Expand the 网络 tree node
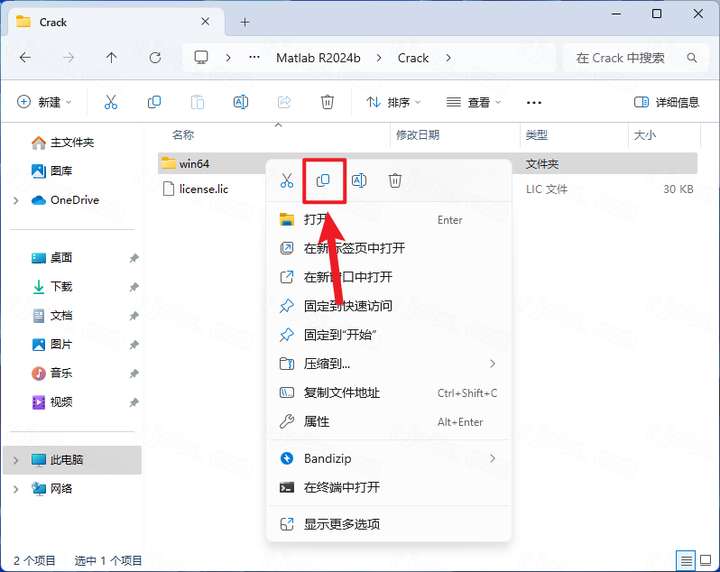720x572 pixels. click(16, 489)
